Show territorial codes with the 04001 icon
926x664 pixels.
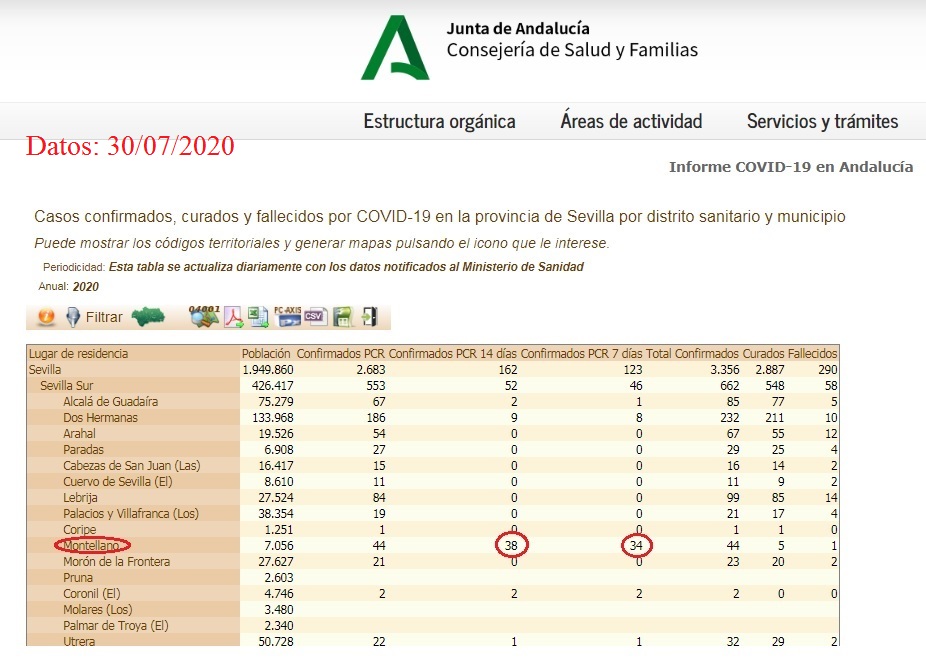(x=204, y=317)
